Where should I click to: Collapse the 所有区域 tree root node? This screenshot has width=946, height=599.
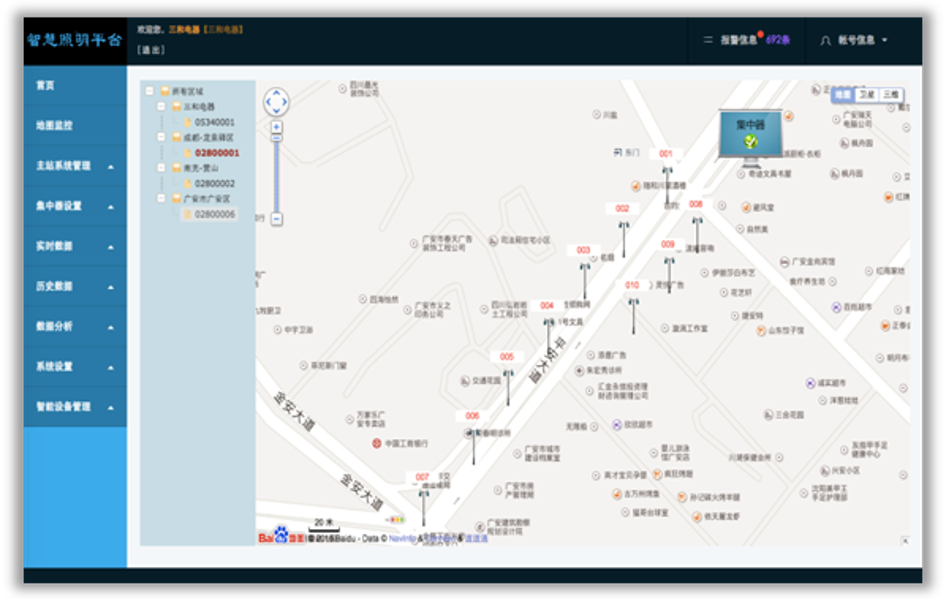[150, 91]
